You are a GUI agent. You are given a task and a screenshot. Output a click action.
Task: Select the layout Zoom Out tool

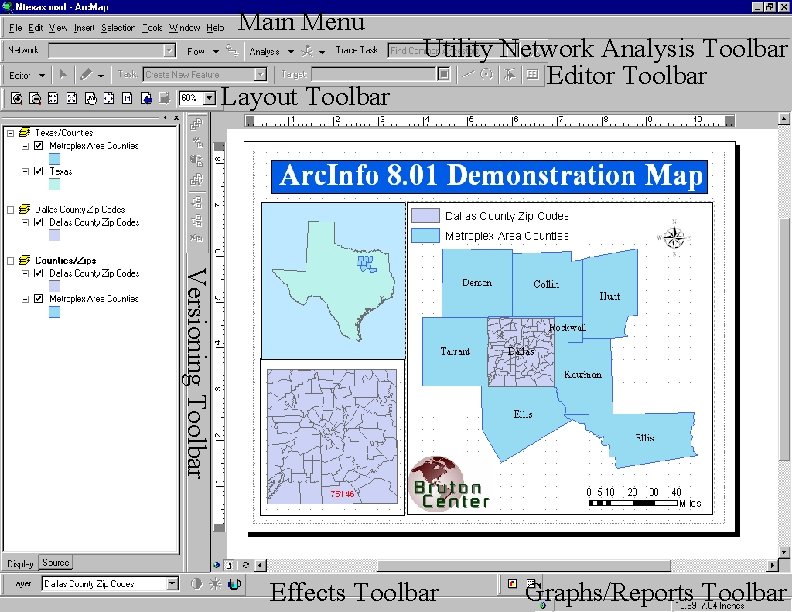[x=35, y=98]
